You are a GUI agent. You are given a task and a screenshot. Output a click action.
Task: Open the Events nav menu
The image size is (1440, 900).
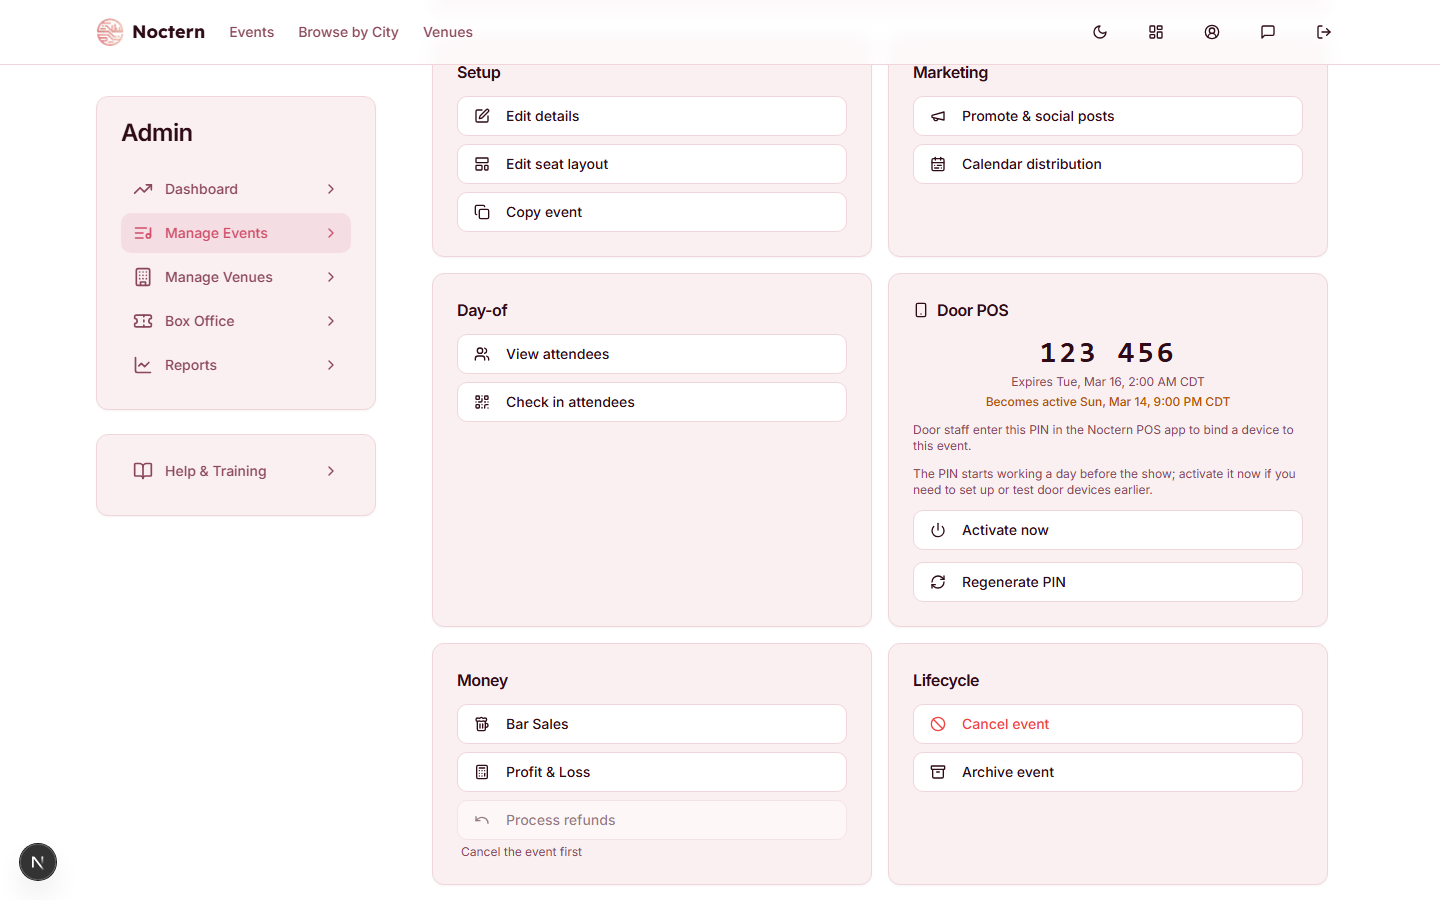[x=251, y=32]
